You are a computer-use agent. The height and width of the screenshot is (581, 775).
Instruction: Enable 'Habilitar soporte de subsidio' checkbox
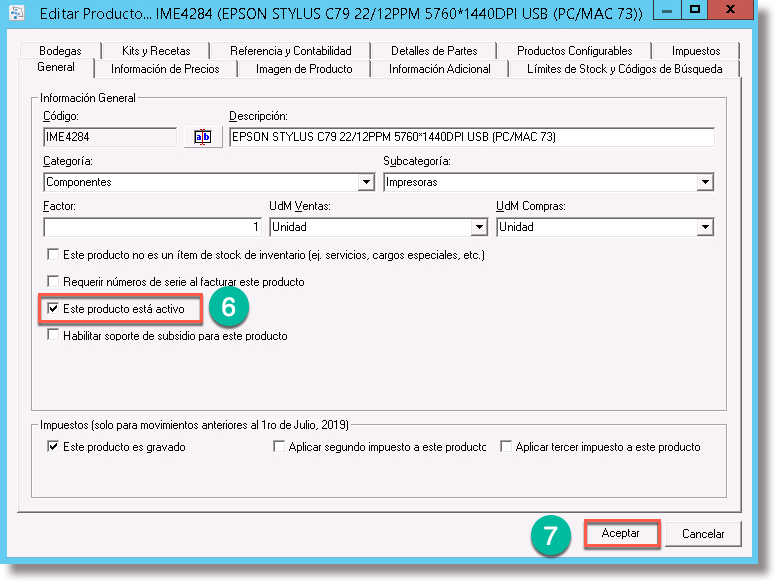coord(53,335)
